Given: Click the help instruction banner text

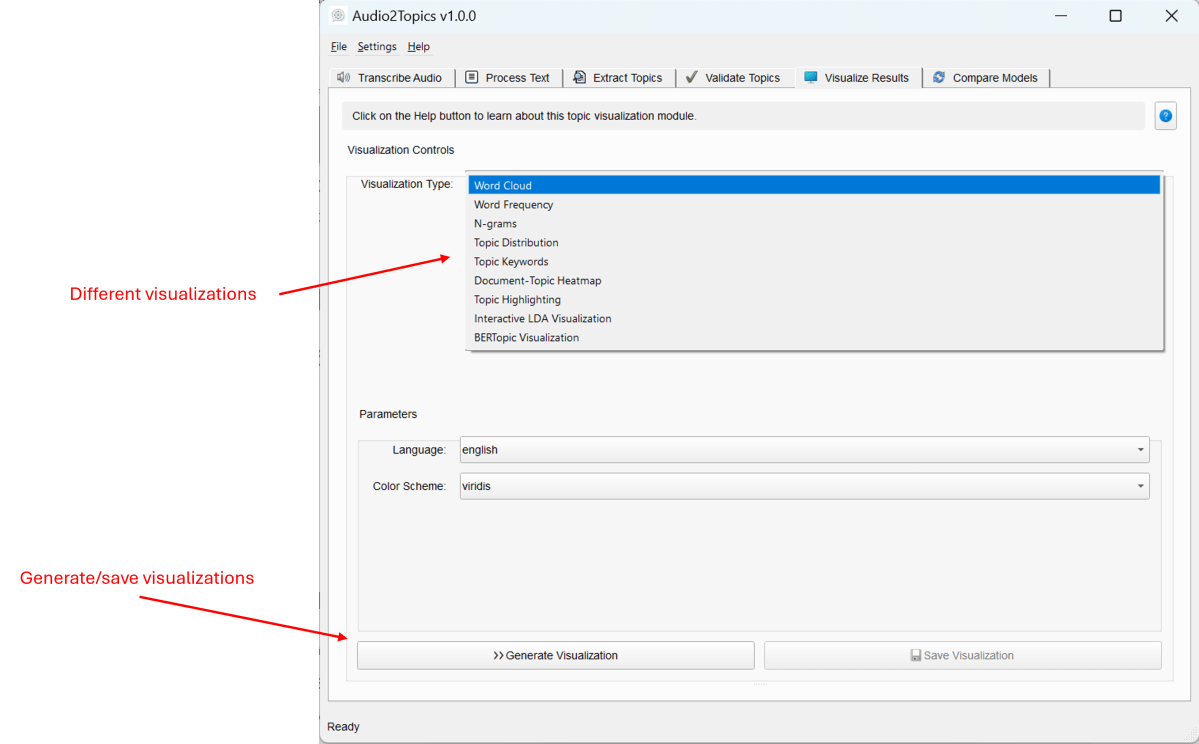Looking at the screenshot, I should pyautogui.click(x=524, y=116).
